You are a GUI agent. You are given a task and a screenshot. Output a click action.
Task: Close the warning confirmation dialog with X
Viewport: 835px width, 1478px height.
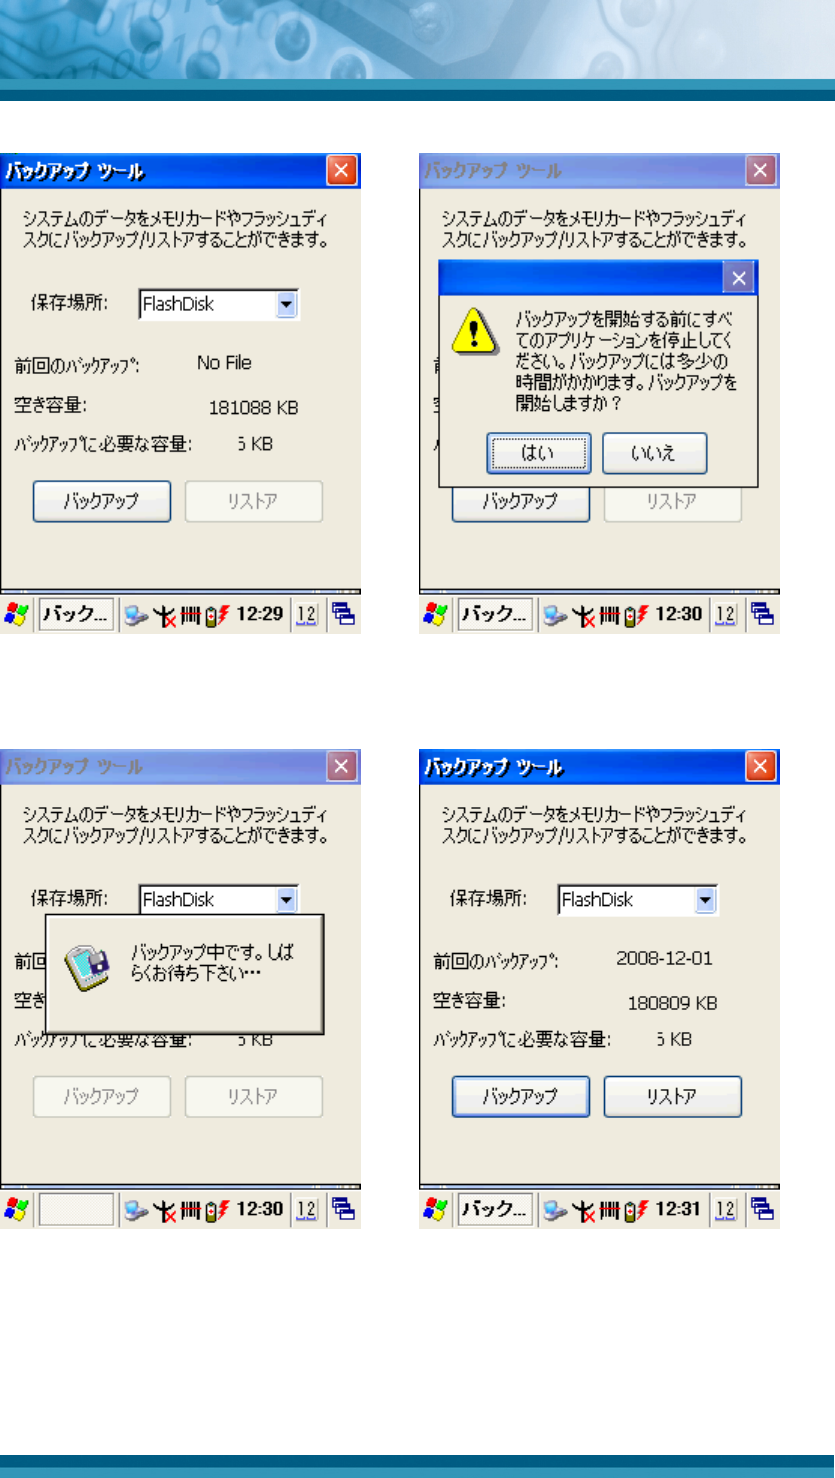pyautogui.click(x=738, y=278)
